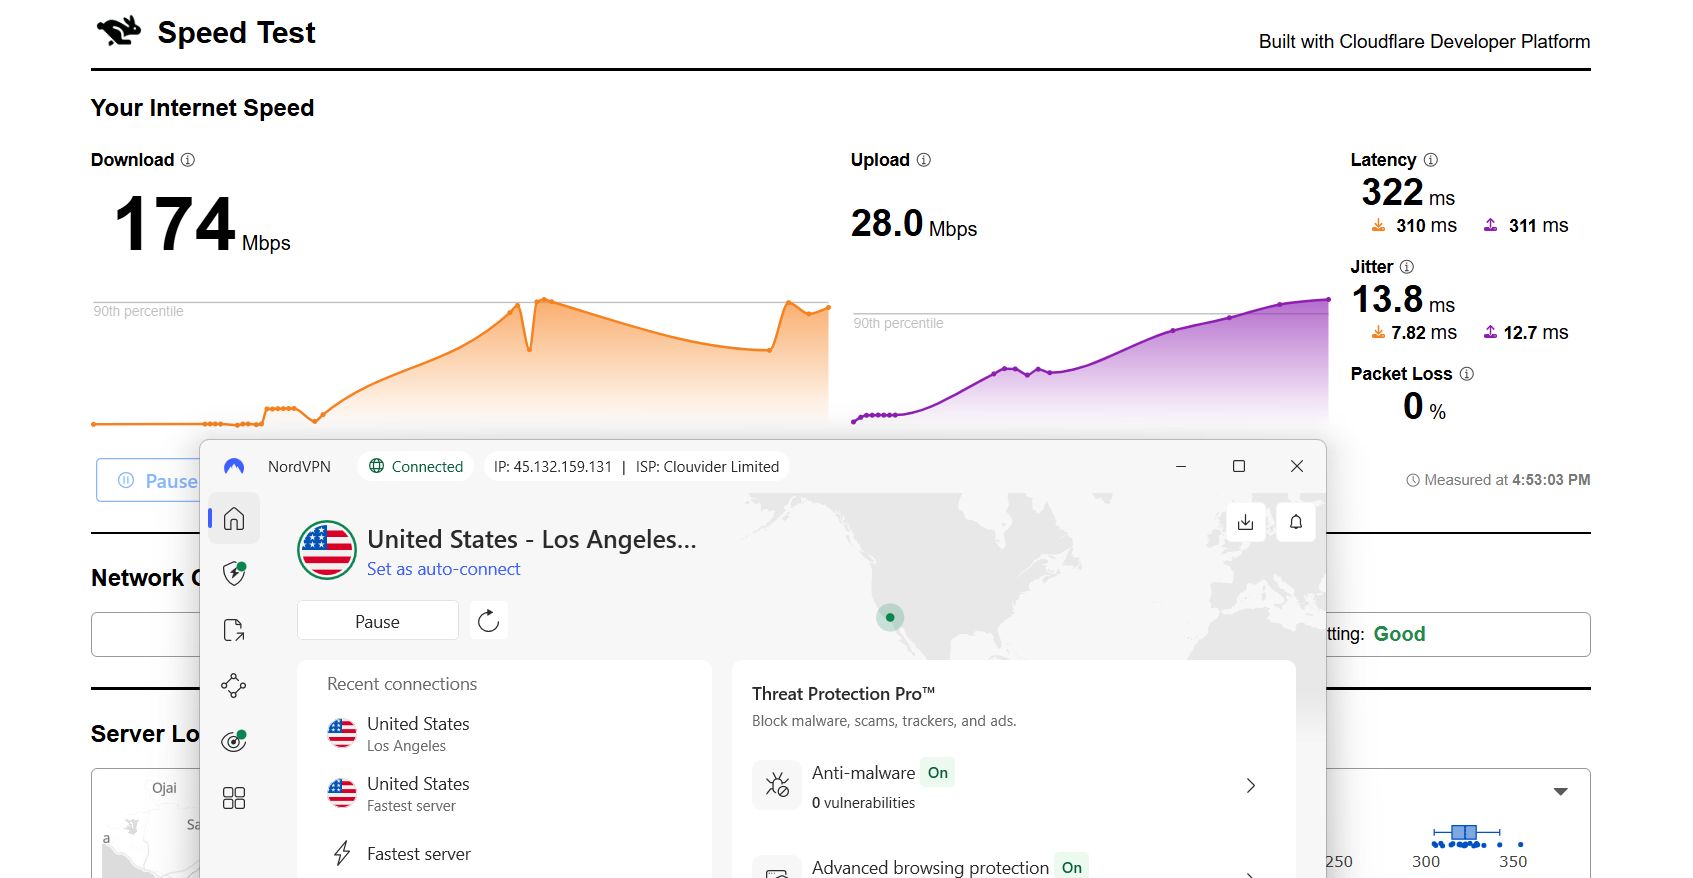Click the 0 vulnerabilities text

pyautogui.click(x=863, y=803)
